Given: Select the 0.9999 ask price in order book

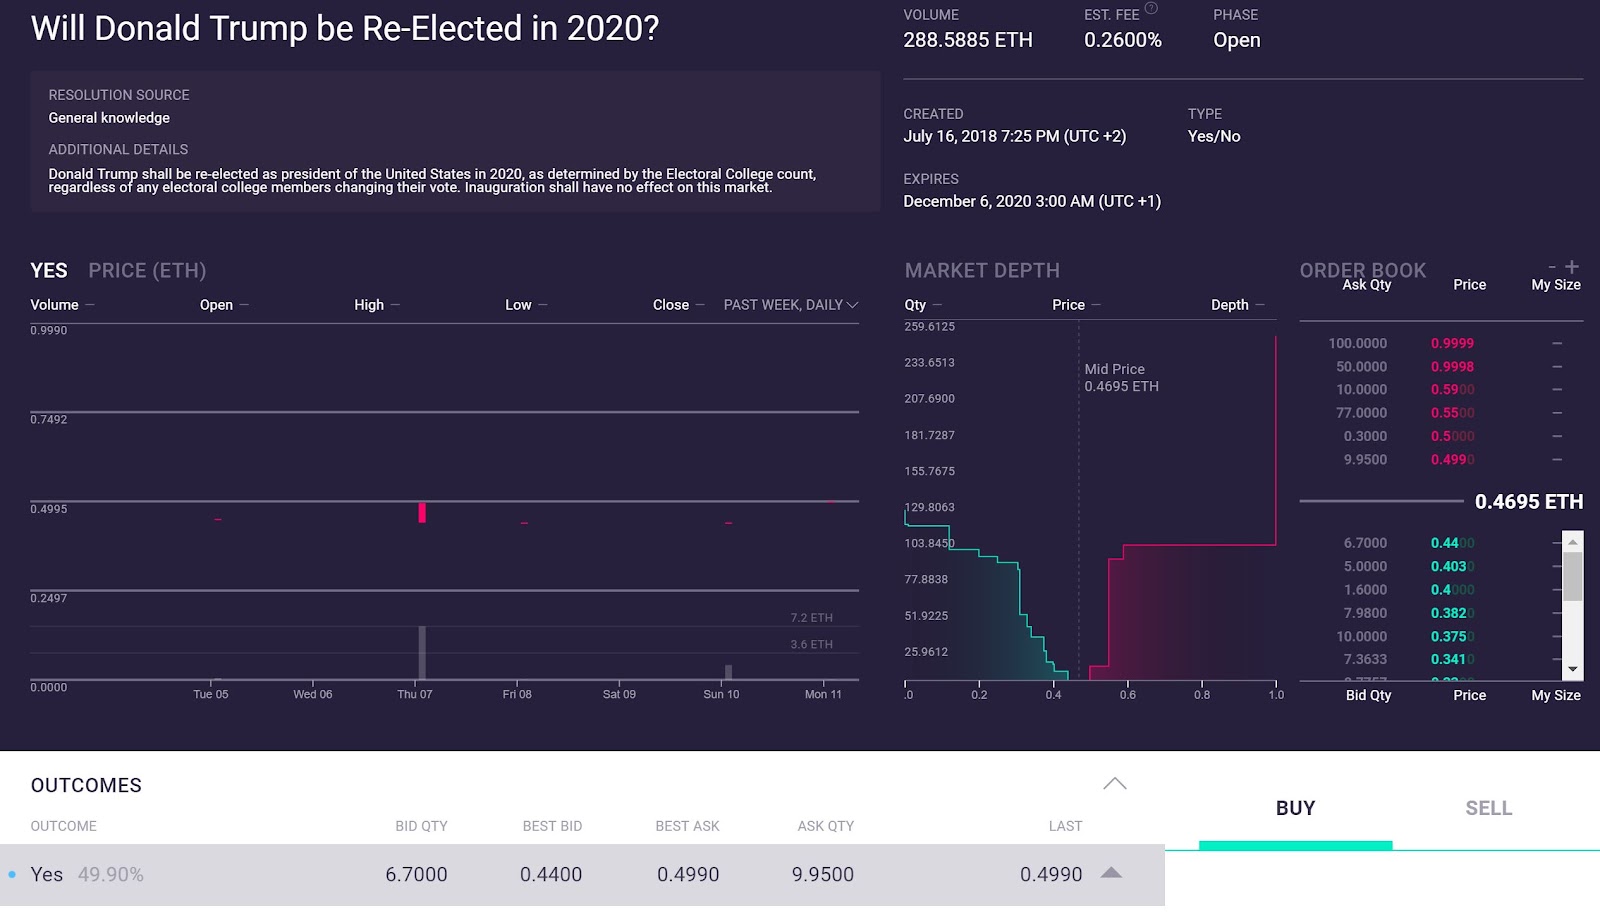Looking at the screenshot, I should tap(1452, 343).
